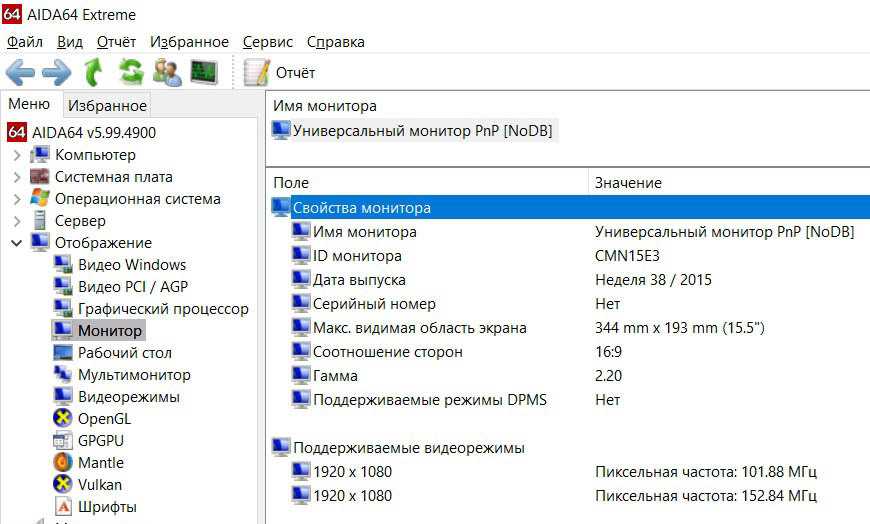Click the 16:9 value
870x524 pixels.
[608, 352]
